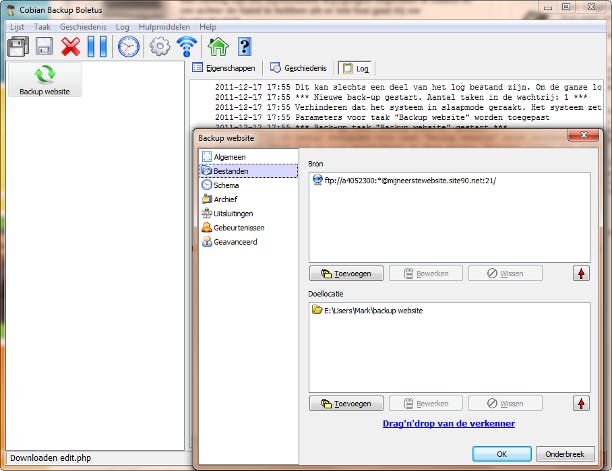The height and width of the screenshot is (471, 612).
Task: Click the wireless remote connection icon
Action: [187, 46]
